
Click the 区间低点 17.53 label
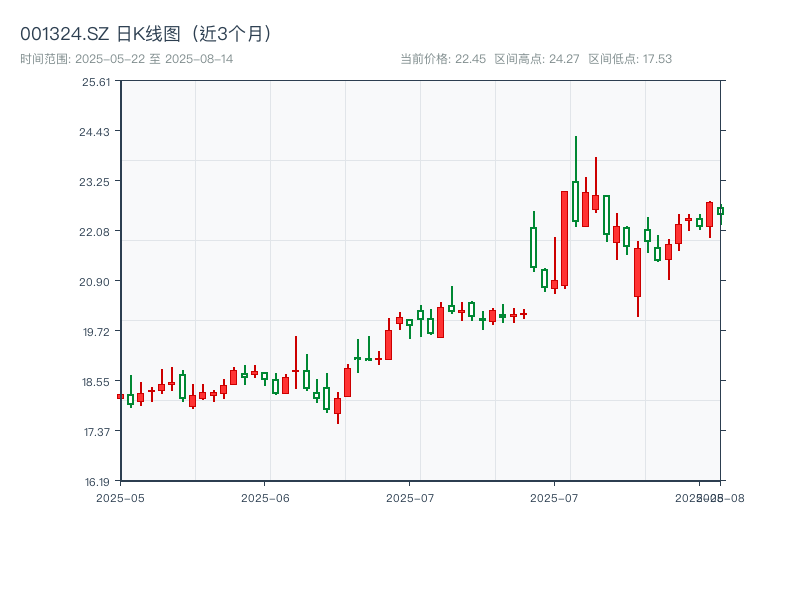tap(630, 59)
